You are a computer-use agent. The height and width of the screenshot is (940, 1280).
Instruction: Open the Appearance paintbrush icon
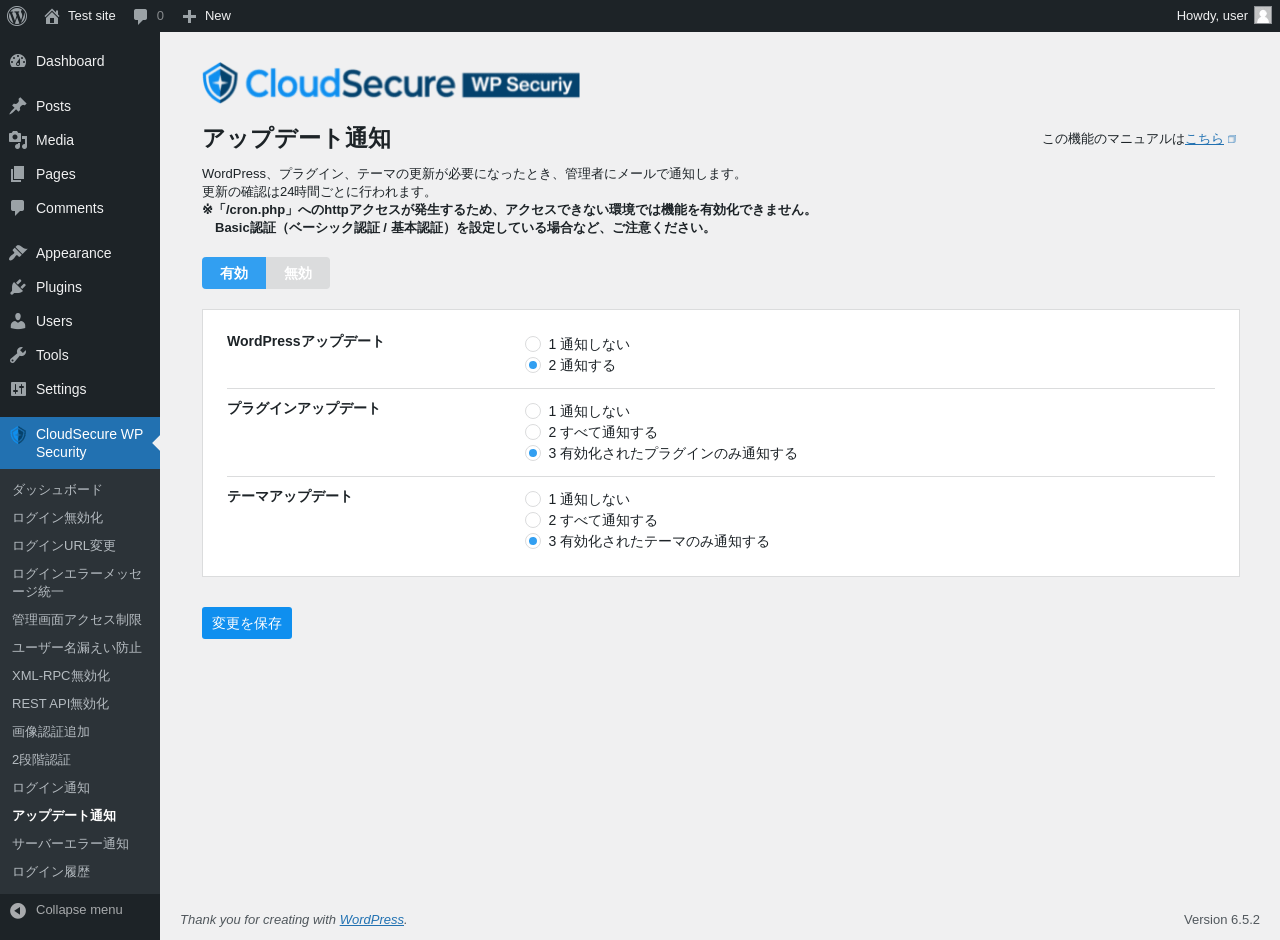[x=18, y=253]
